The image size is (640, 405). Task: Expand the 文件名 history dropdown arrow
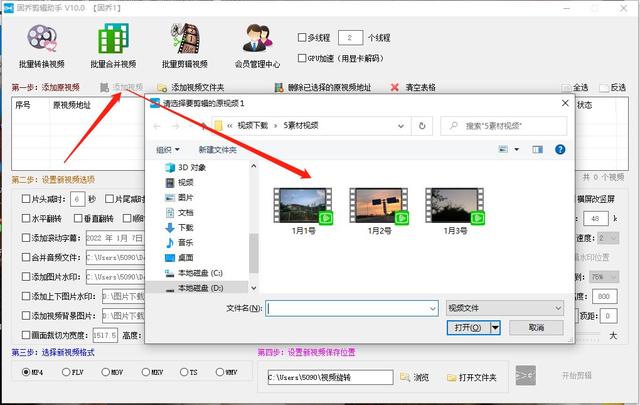pos(433,309)
